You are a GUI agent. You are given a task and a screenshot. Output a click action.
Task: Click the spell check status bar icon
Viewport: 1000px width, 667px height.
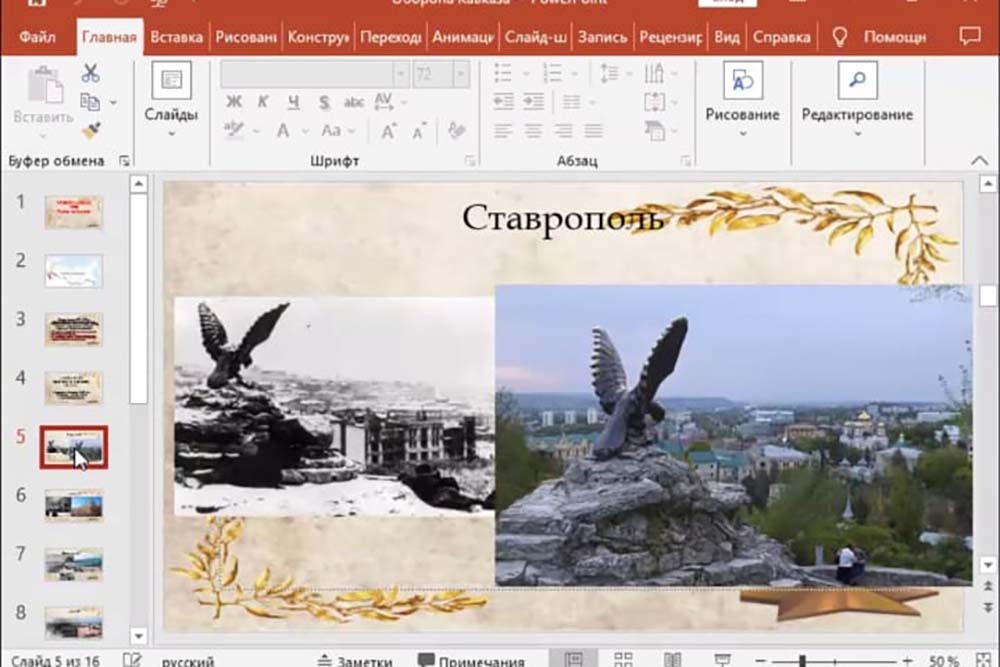pyautogui.click(x=132, y=660)
